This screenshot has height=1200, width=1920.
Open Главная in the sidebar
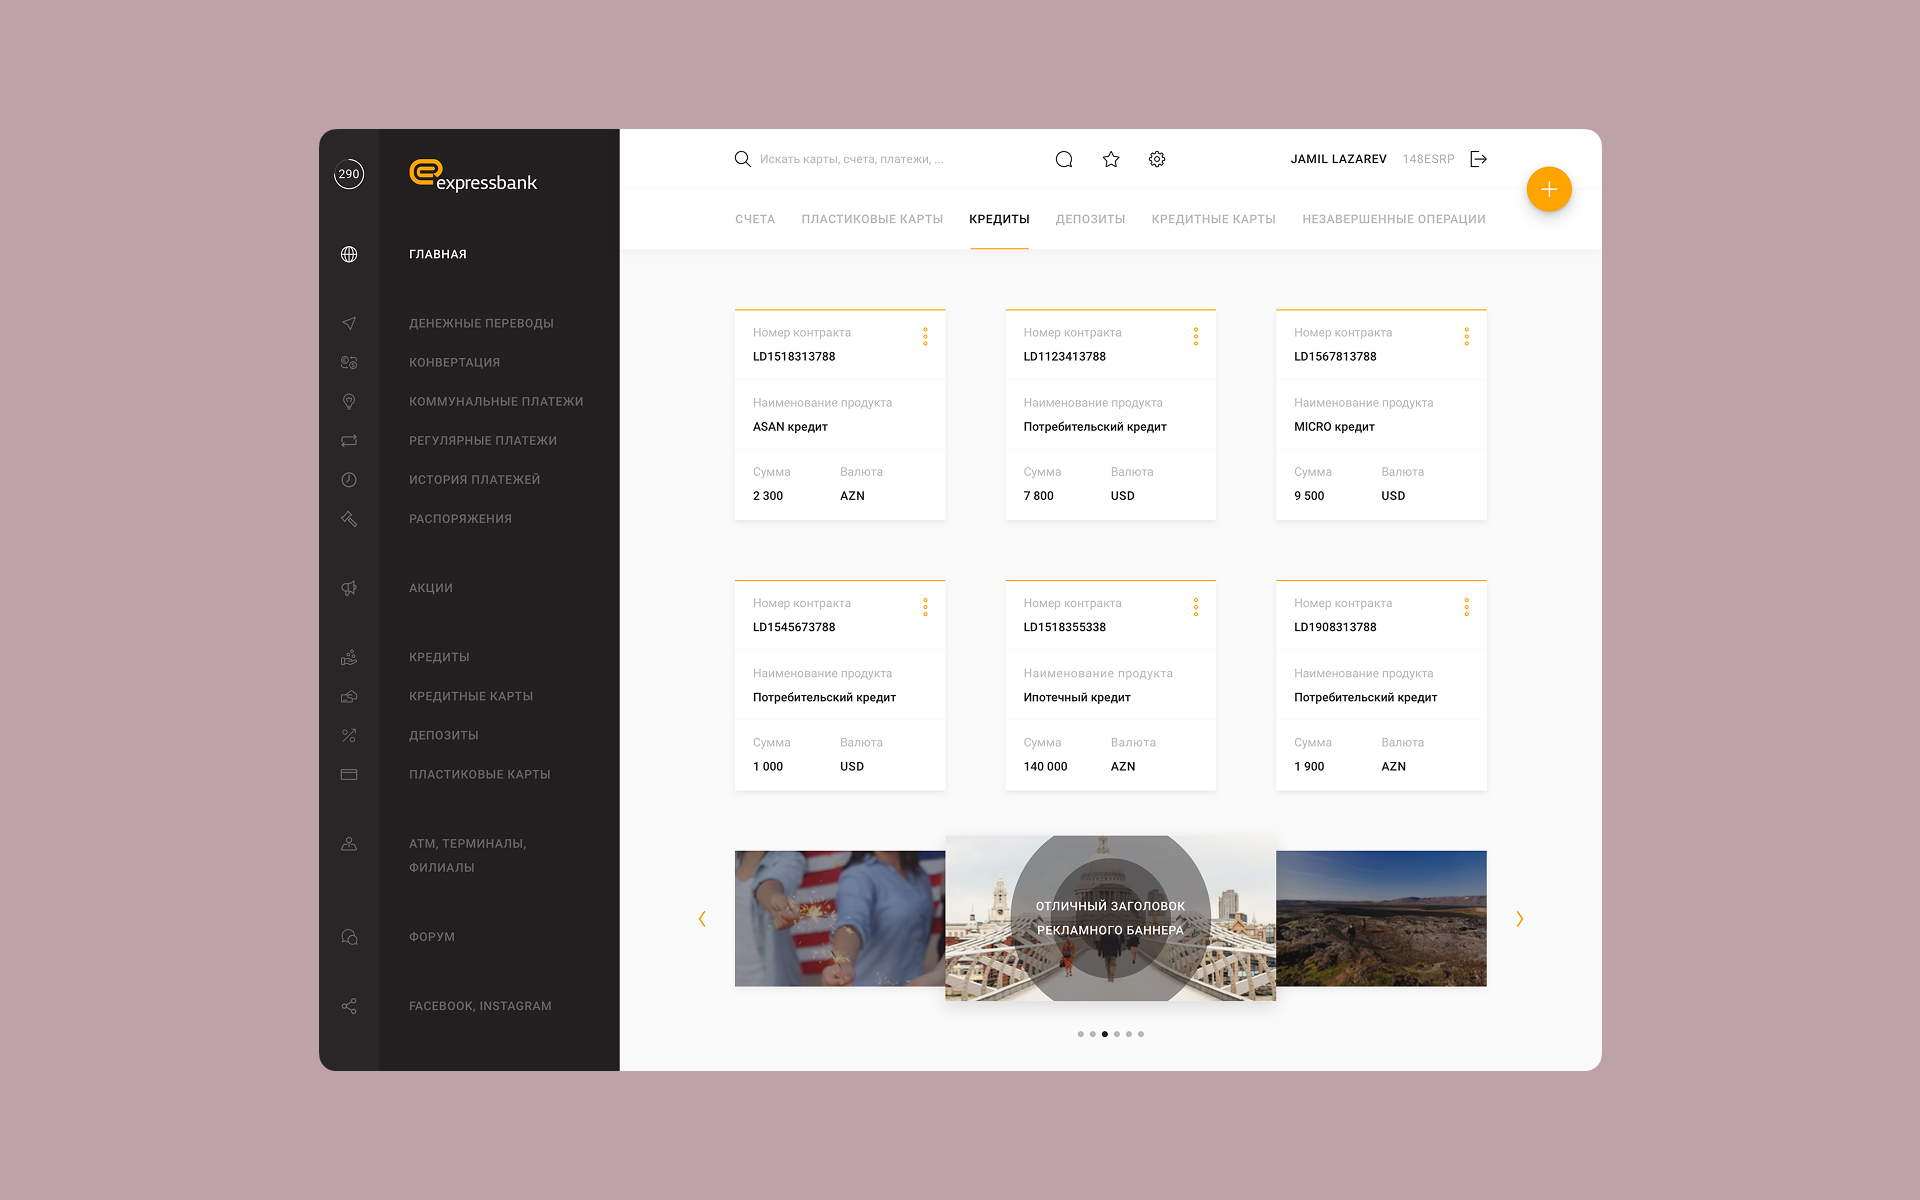pos(438,254)
